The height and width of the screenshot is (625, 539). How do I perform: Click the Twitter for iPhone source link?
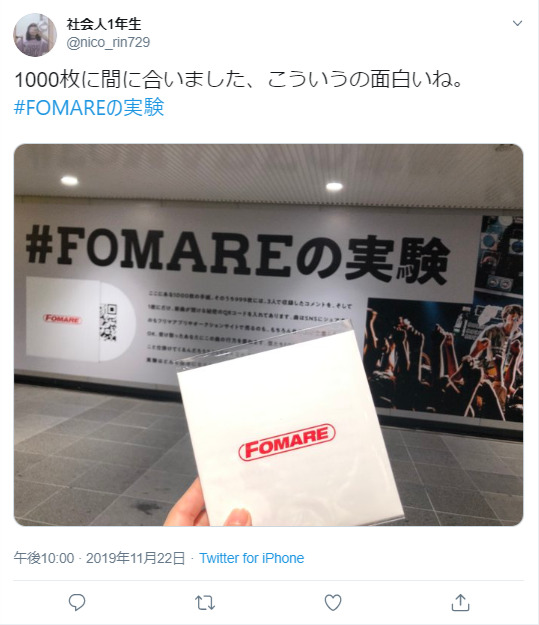pos(252,558)
